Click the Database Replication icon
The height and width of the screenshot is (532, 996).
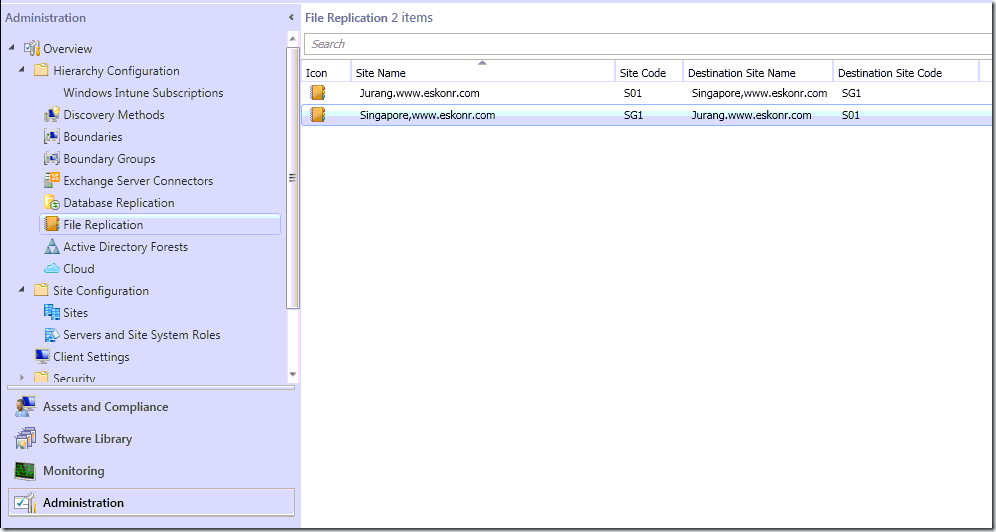[x=52, y=203]
